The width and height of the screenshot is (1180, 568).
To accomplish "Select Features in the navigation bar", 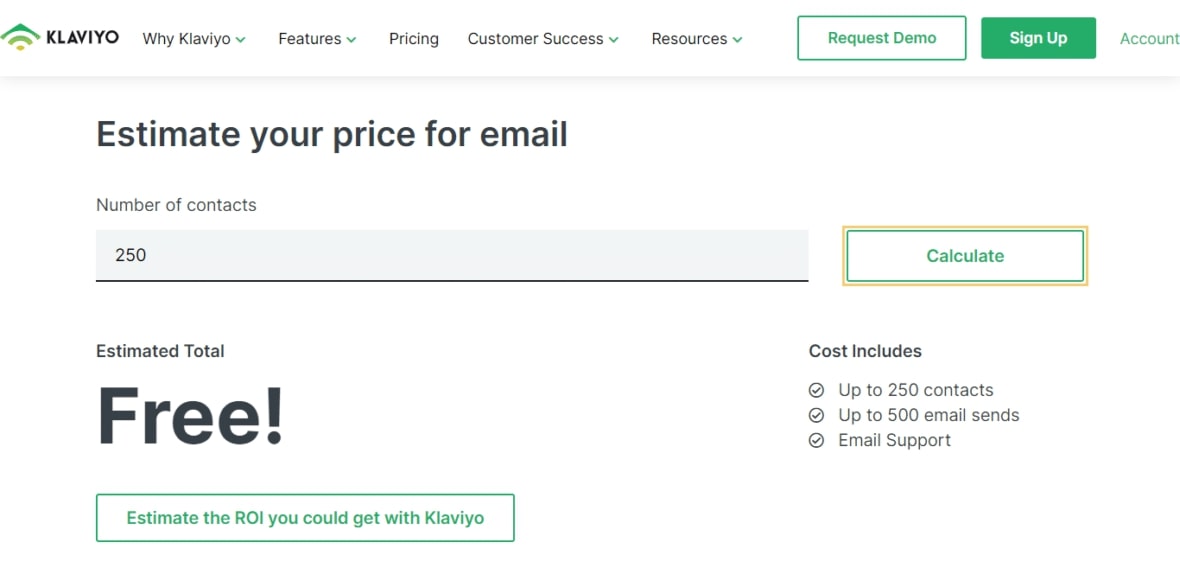I will pos(309,39).
